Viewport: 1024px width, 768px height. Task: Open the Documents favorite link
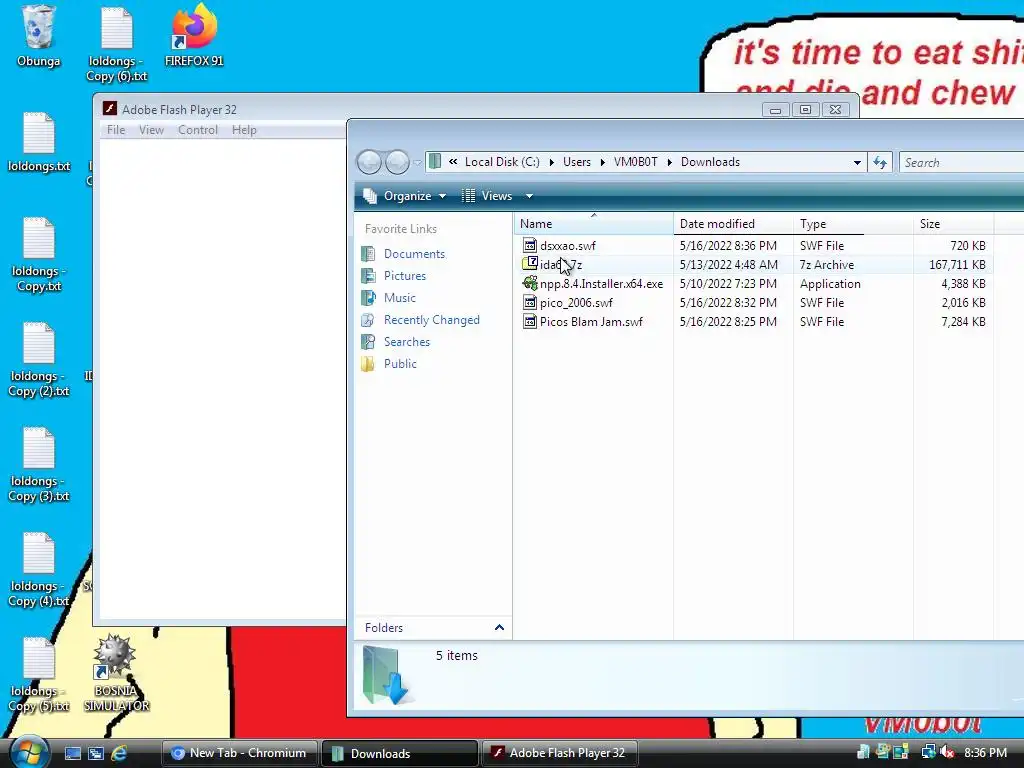point(414,253)
